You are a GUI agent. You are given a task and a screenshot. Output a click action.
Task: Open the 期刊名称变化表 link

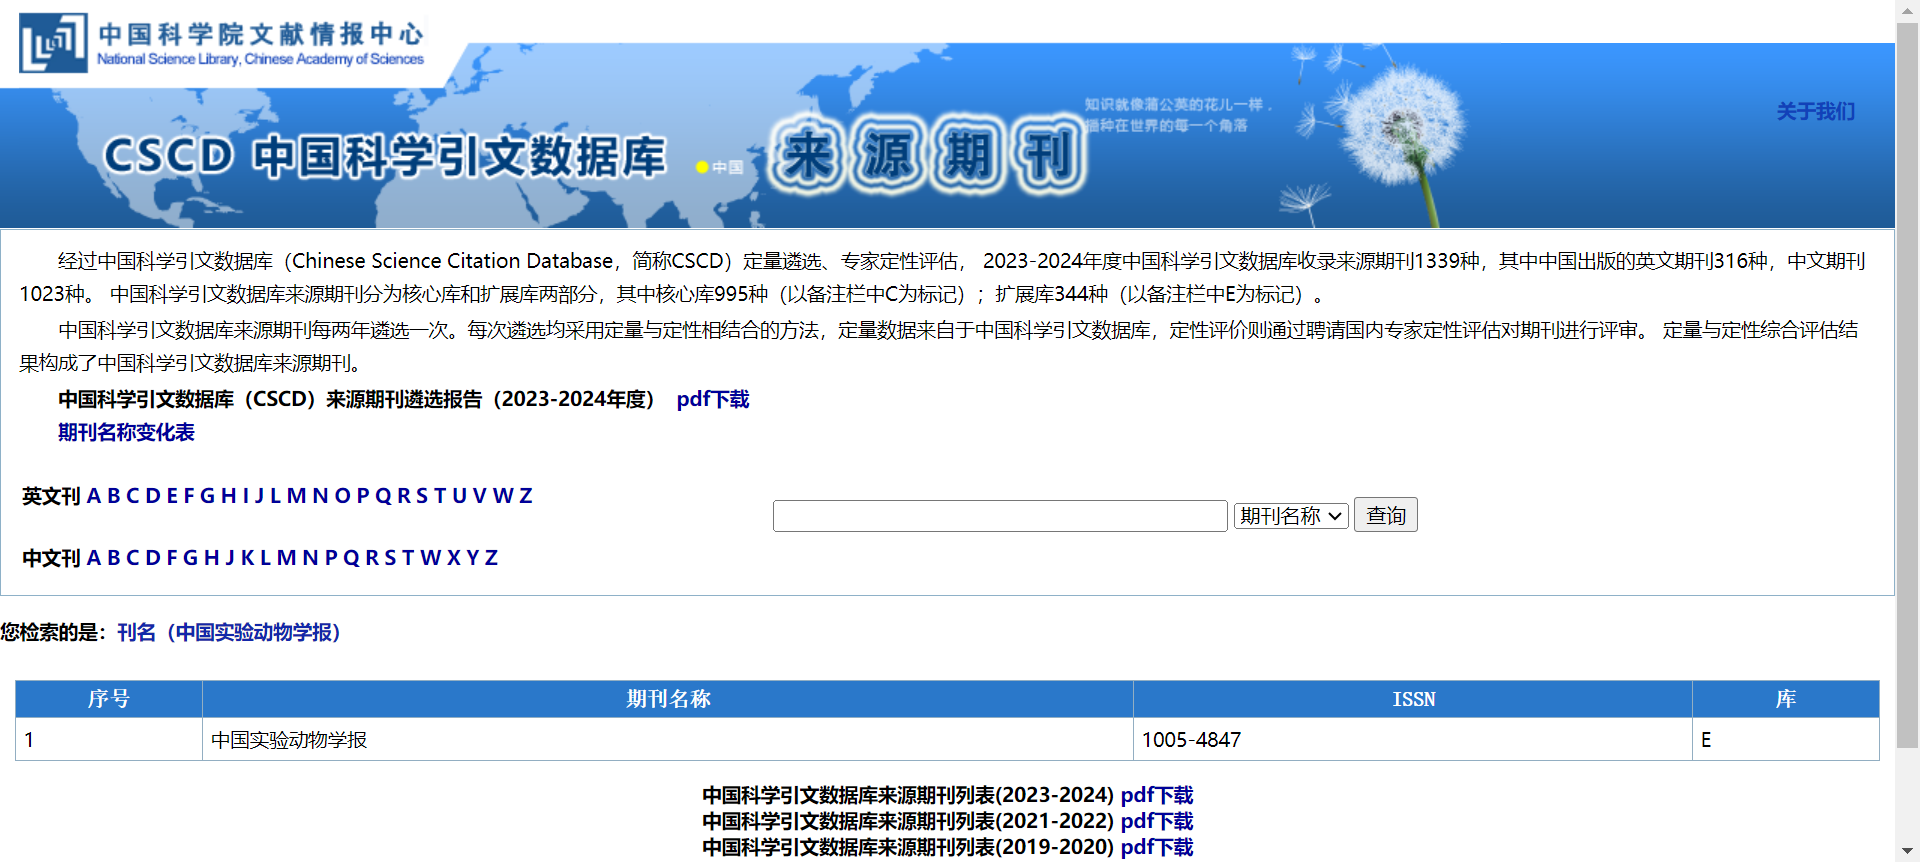tap(126, 432)
